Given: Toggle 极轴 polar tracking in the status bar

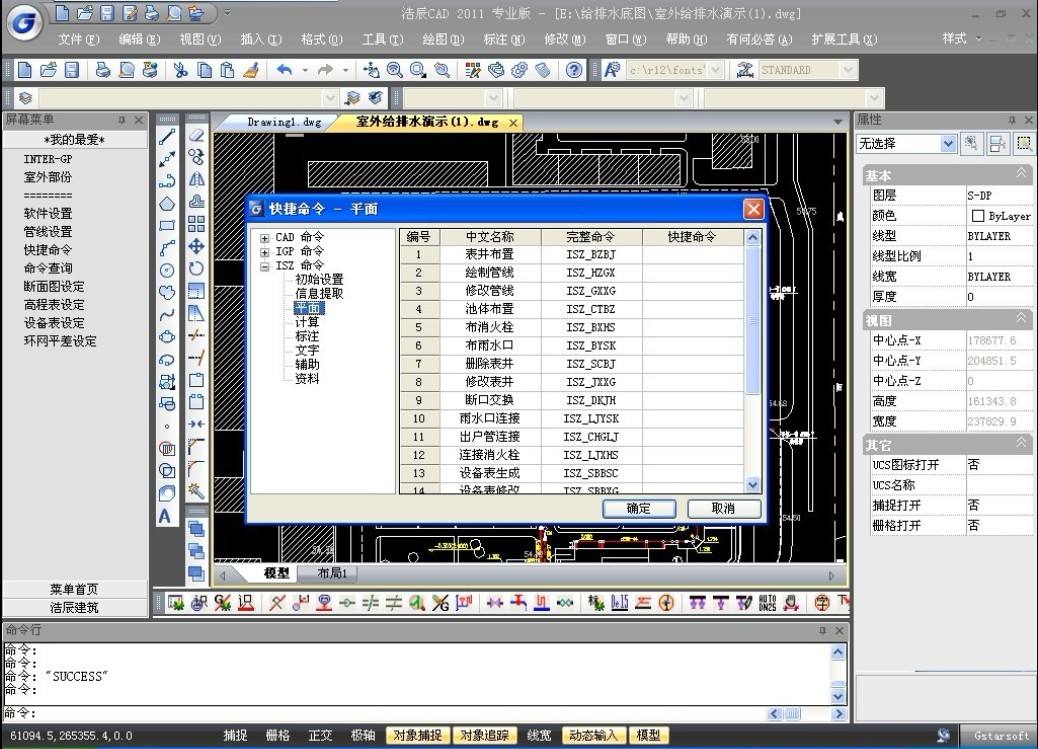Looking at the screenshot, I should (x=363, y=735).
